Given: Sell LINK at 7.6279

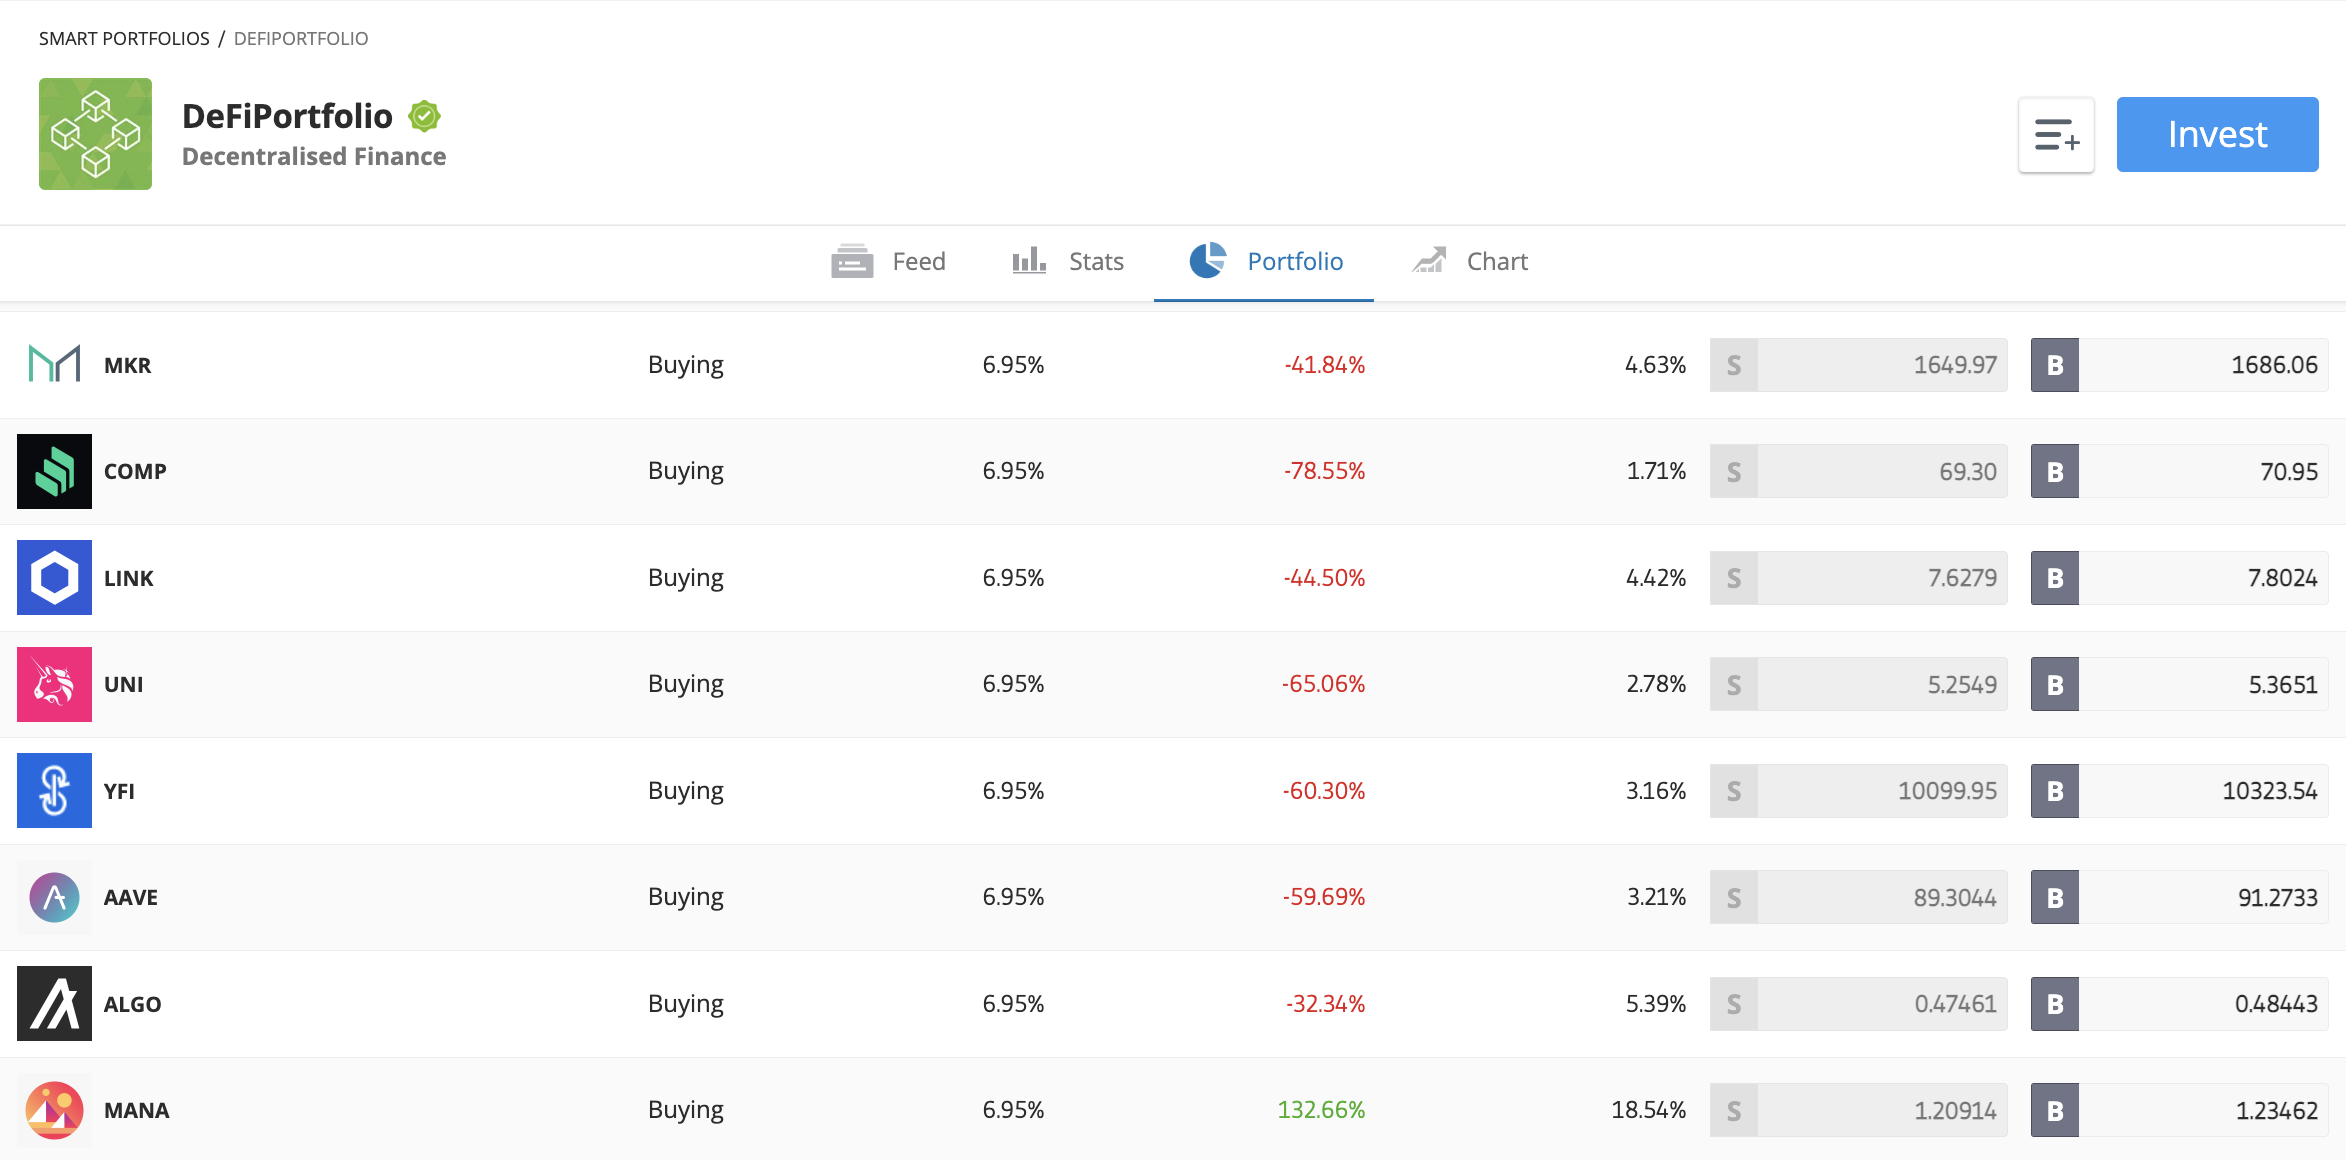Looking at the screenshot, I should point(1858,578).
